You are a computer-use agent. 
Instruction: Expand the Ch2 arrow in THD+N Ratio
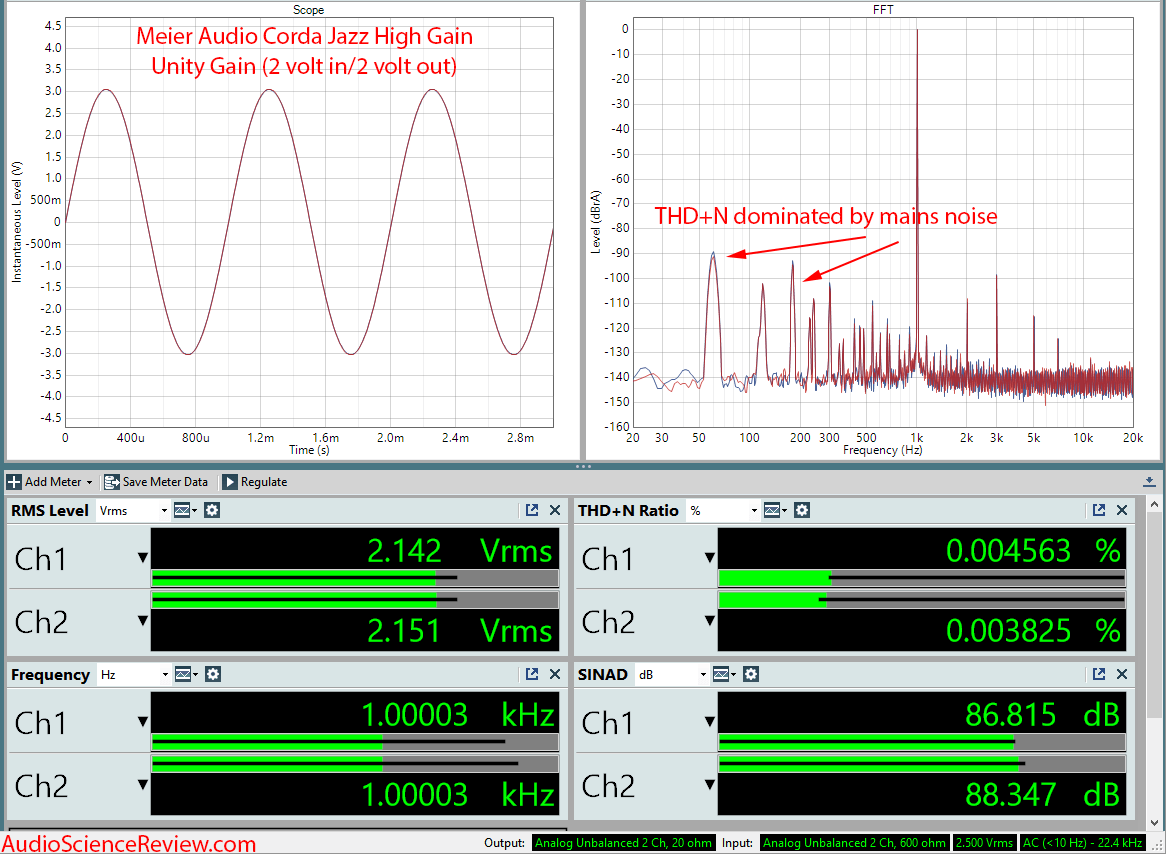[709, 620]
